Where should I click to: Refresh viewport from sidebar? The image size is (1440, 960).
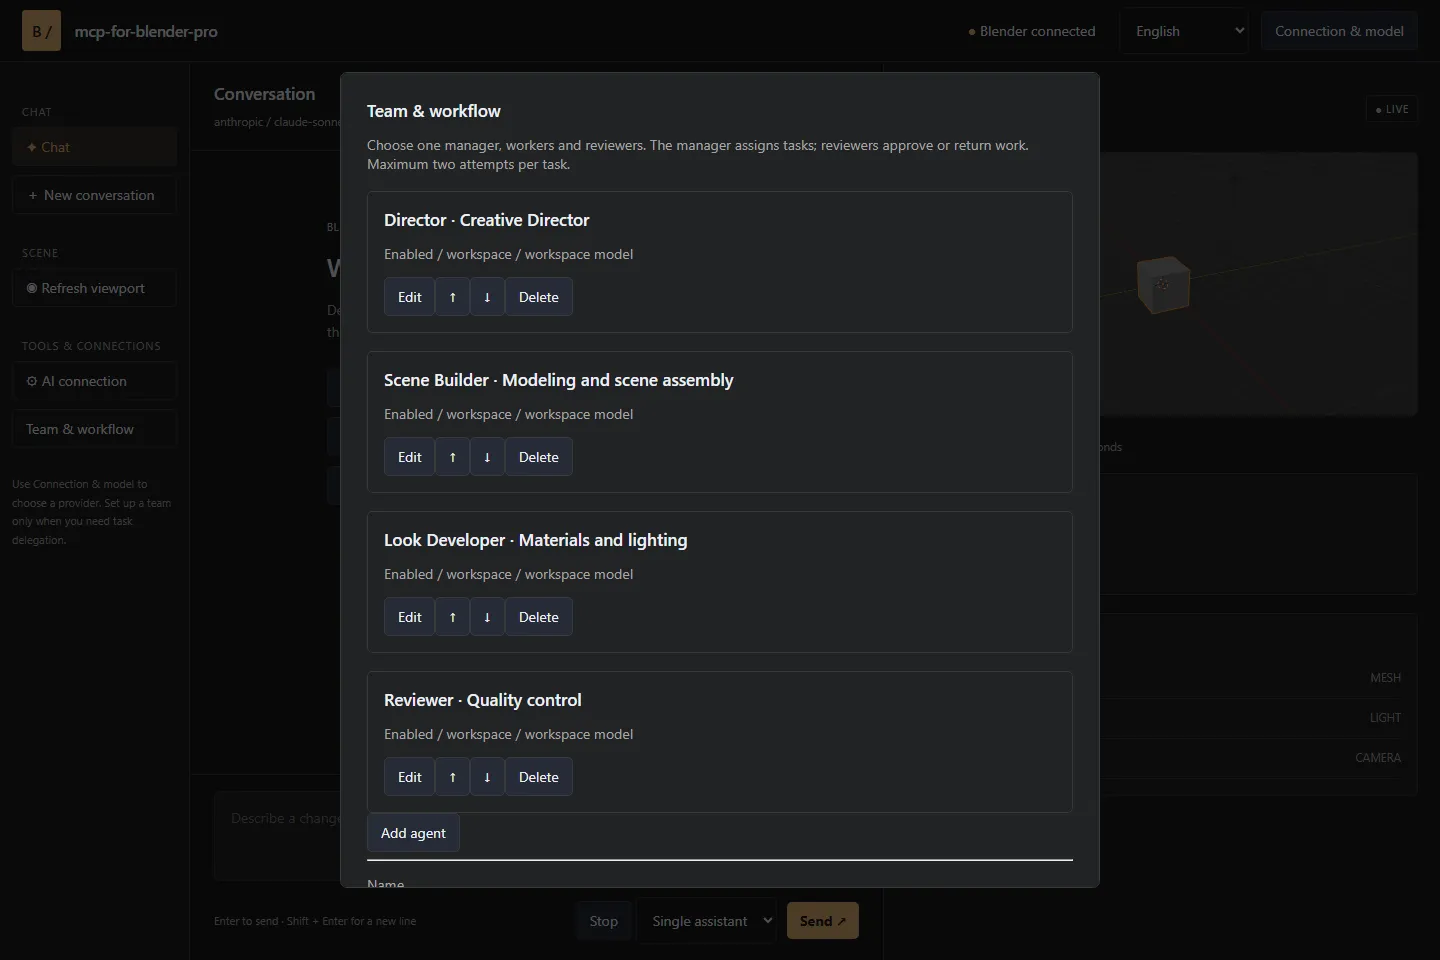coord(95,288)
